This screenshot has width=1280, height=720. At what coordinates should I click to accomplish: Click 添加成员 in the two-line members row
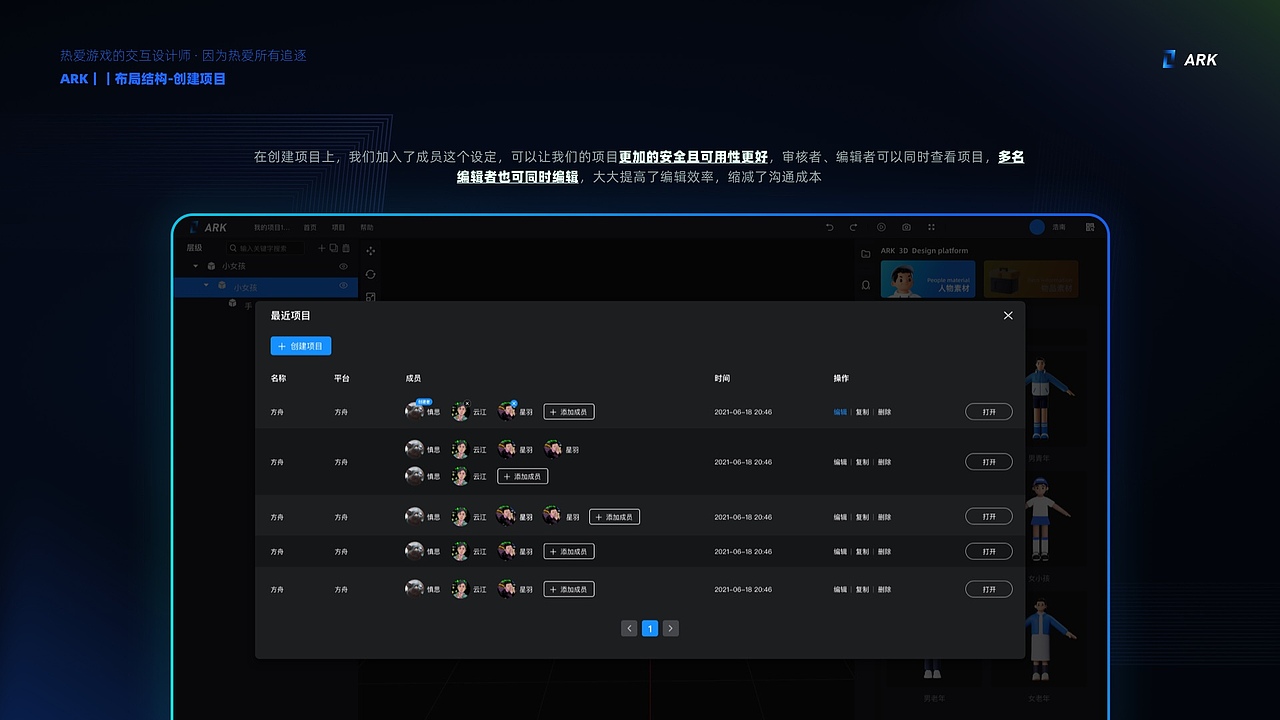[522, 476]
